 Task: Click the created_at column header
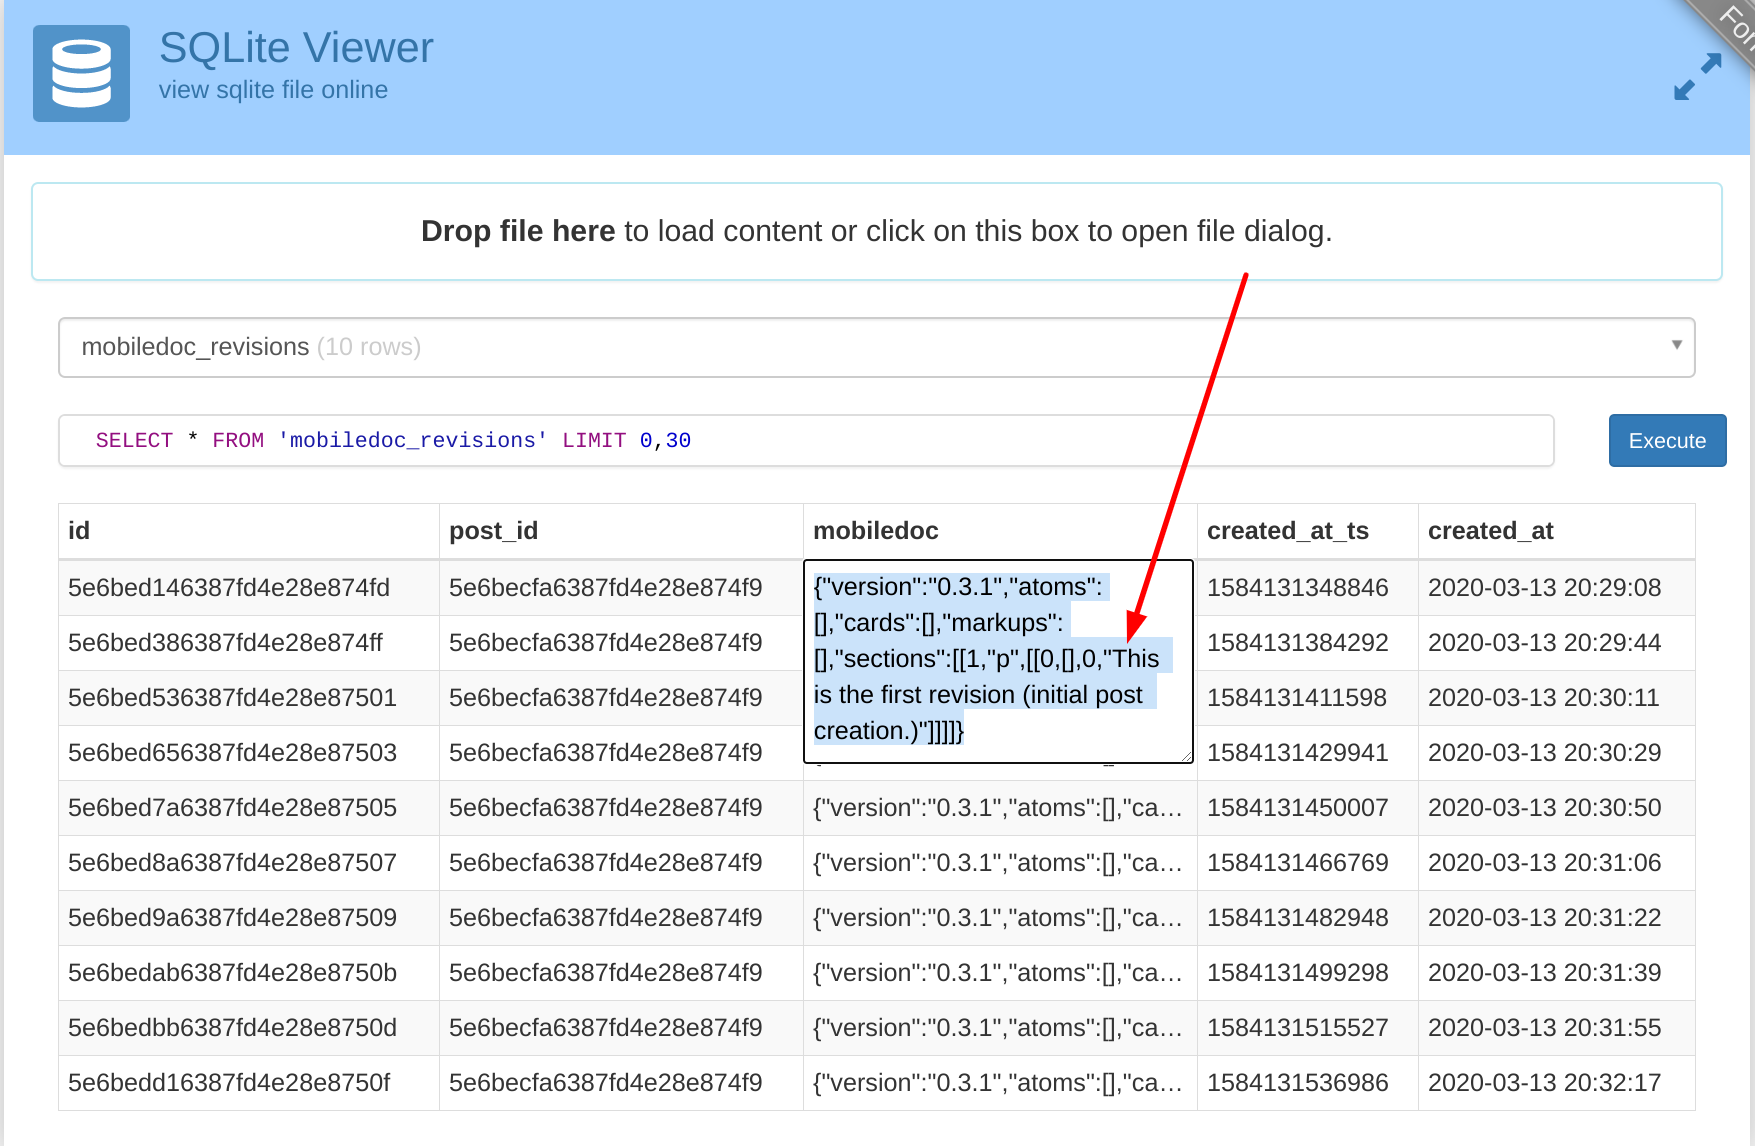tap(1556, 531)
